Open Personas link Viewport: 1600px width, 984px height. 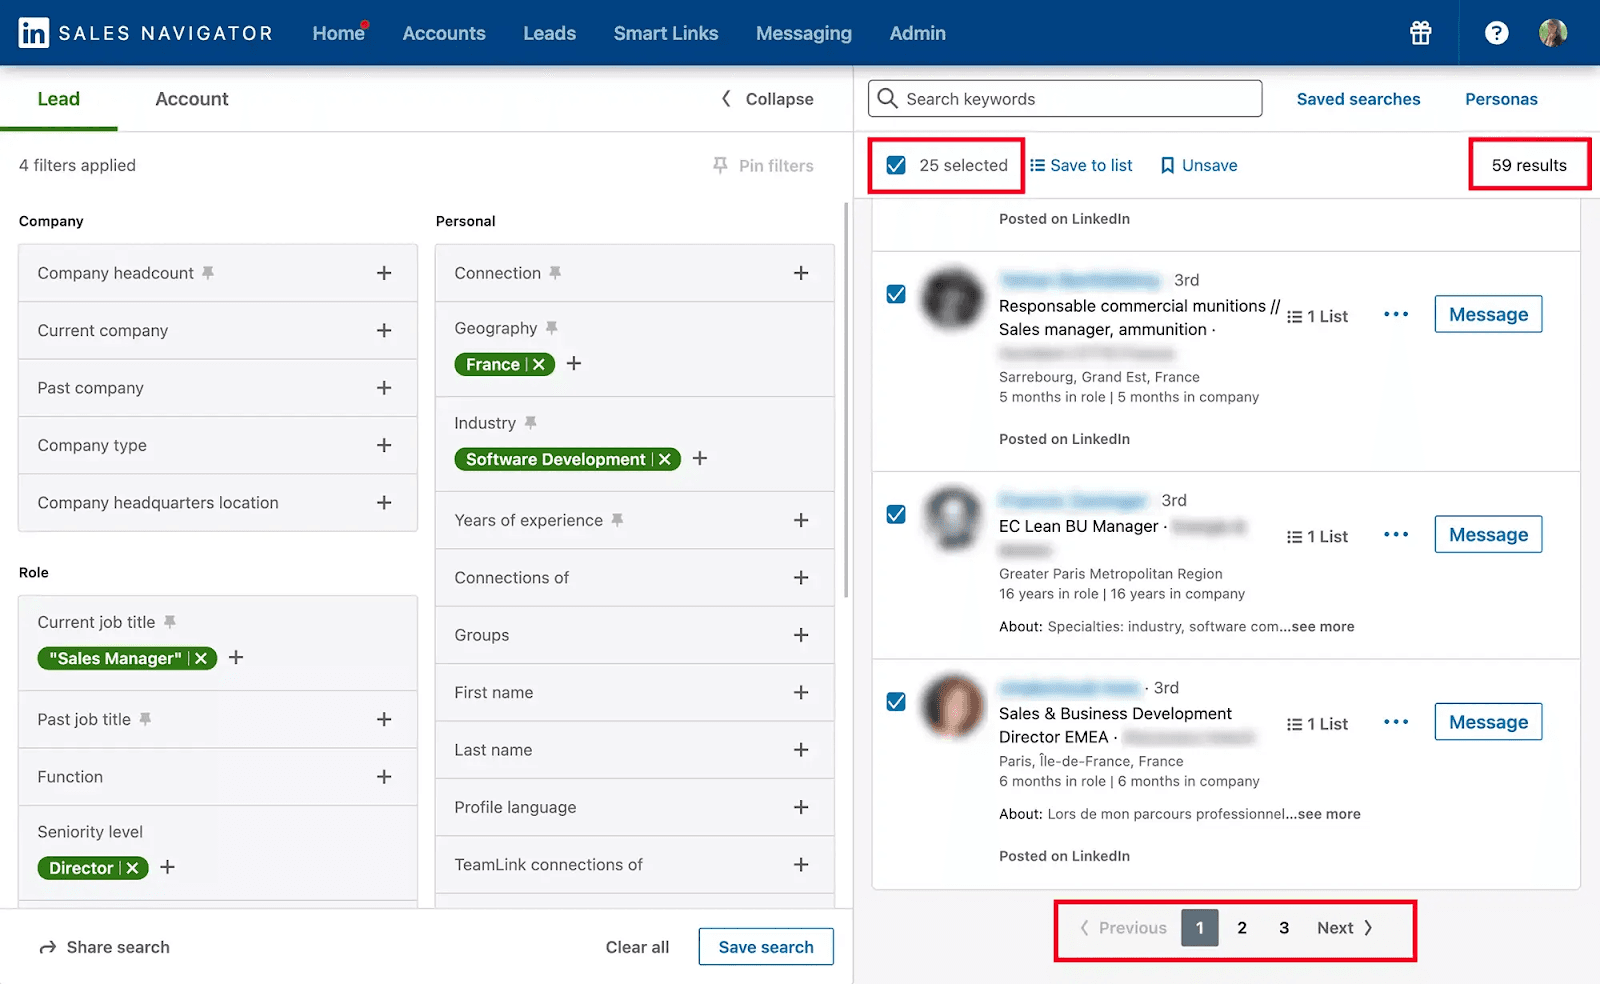(1501, 99)
